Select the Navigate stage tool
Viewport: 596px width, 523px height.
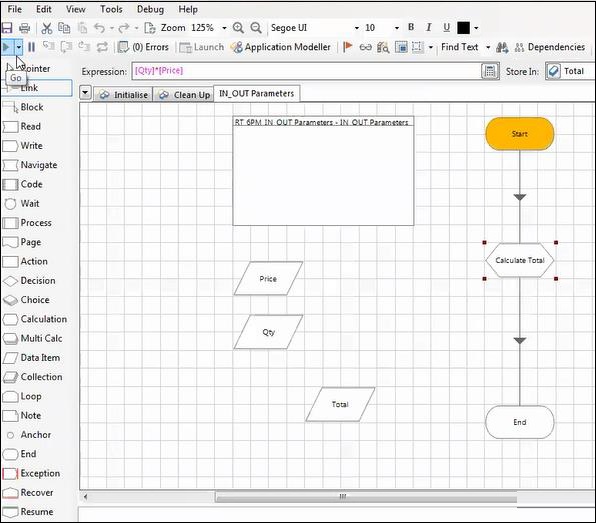(x=30, y=165)
